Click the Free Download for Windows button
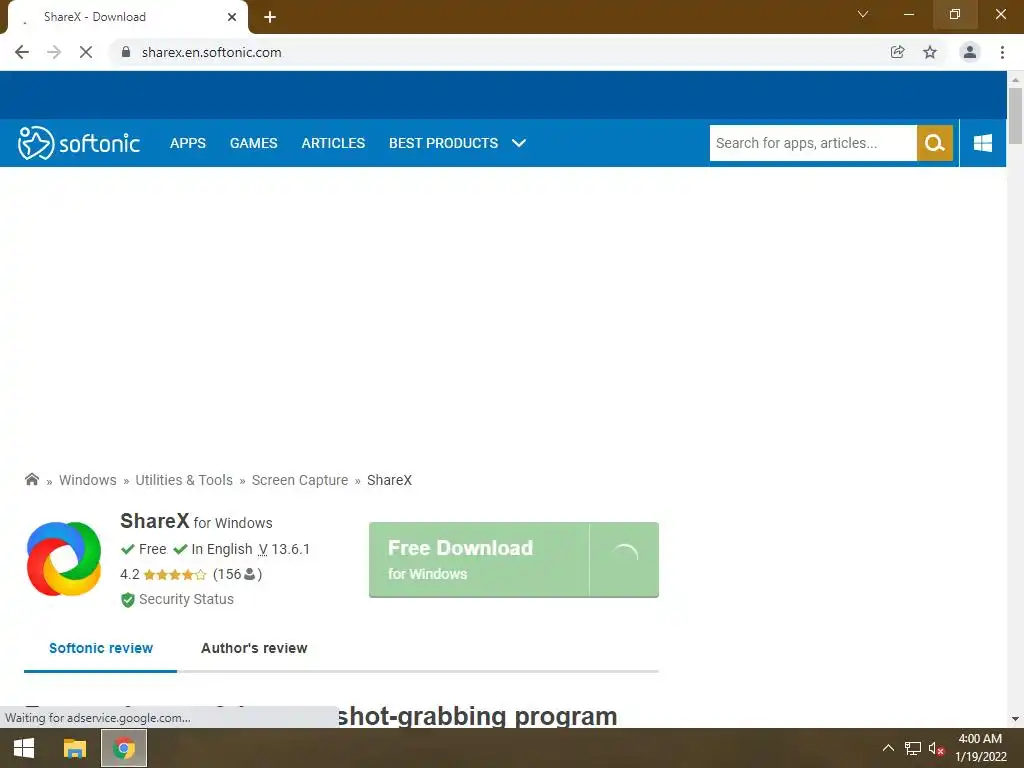1024x768 pixels. (x=513, y=560)
